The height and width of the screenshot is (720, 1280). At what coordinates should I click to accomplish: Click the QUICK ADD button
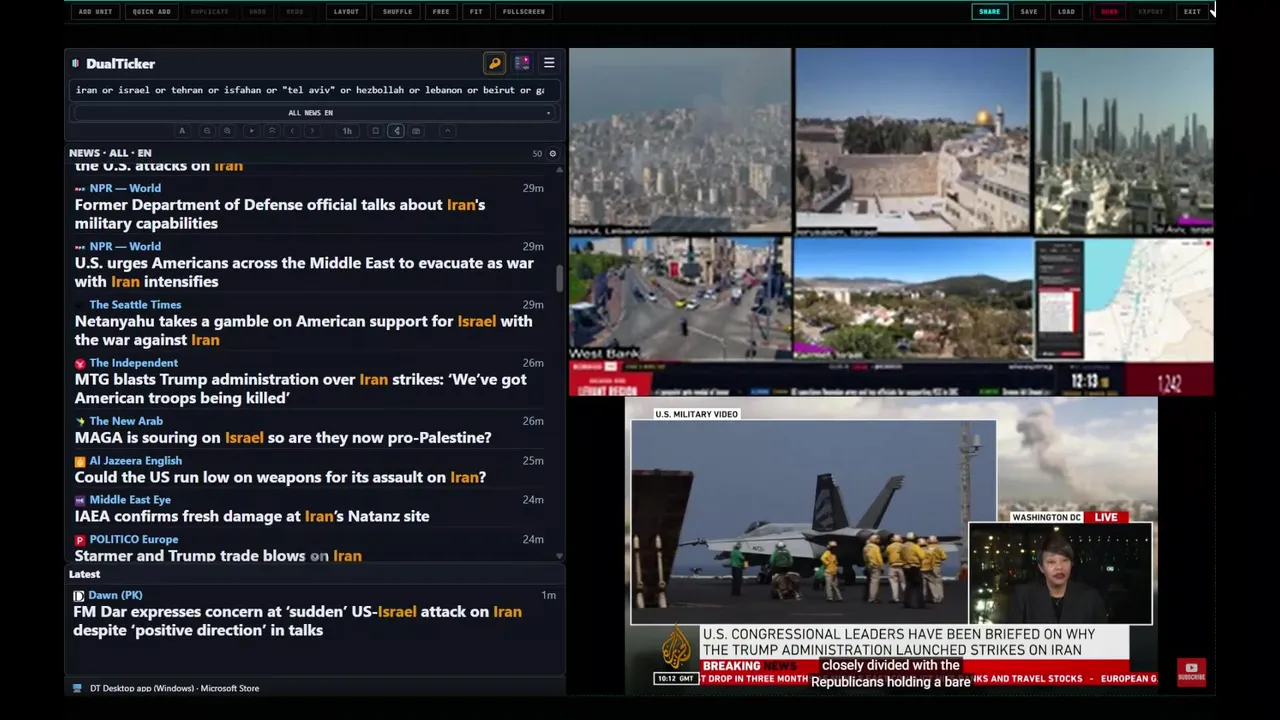click(152, 12)
